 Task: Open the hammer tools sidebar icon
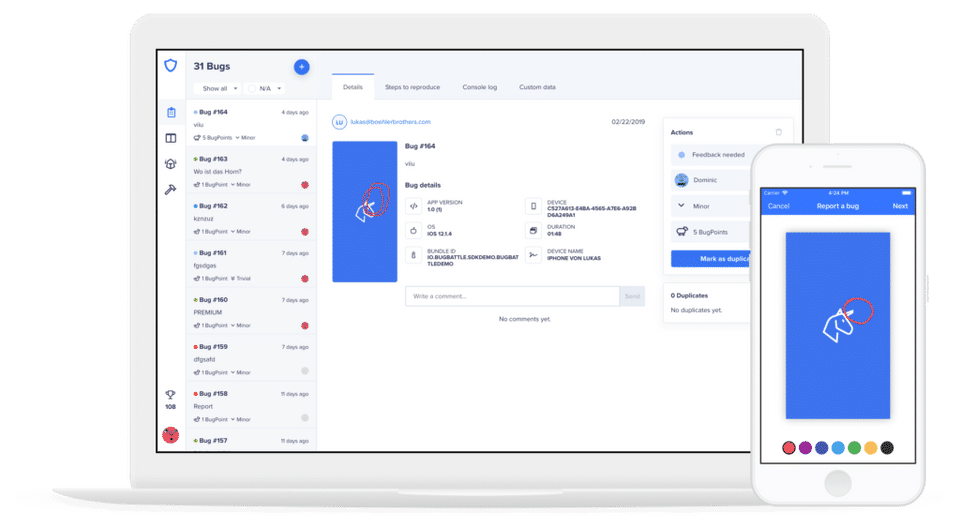(x=171, y=190)
